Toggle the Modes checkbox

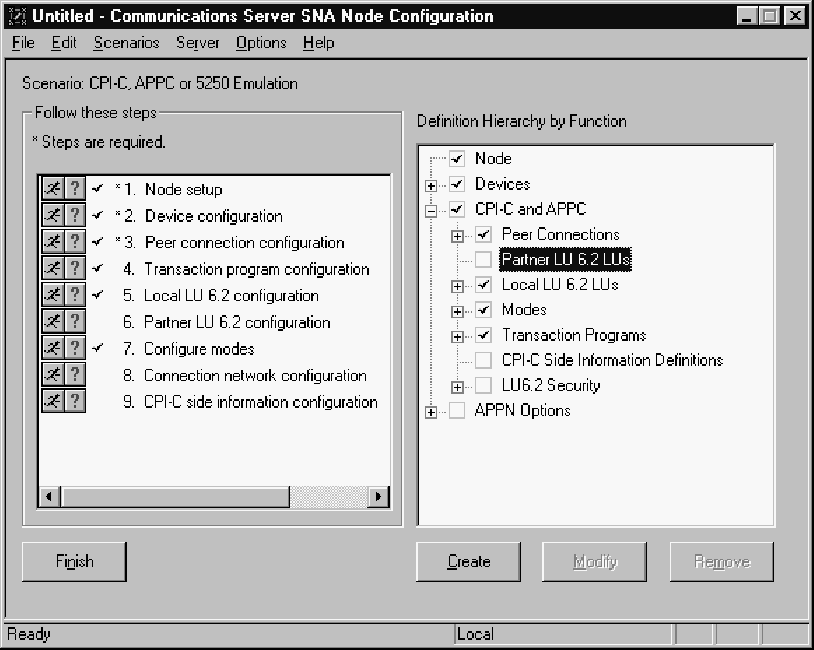point(483,310)
